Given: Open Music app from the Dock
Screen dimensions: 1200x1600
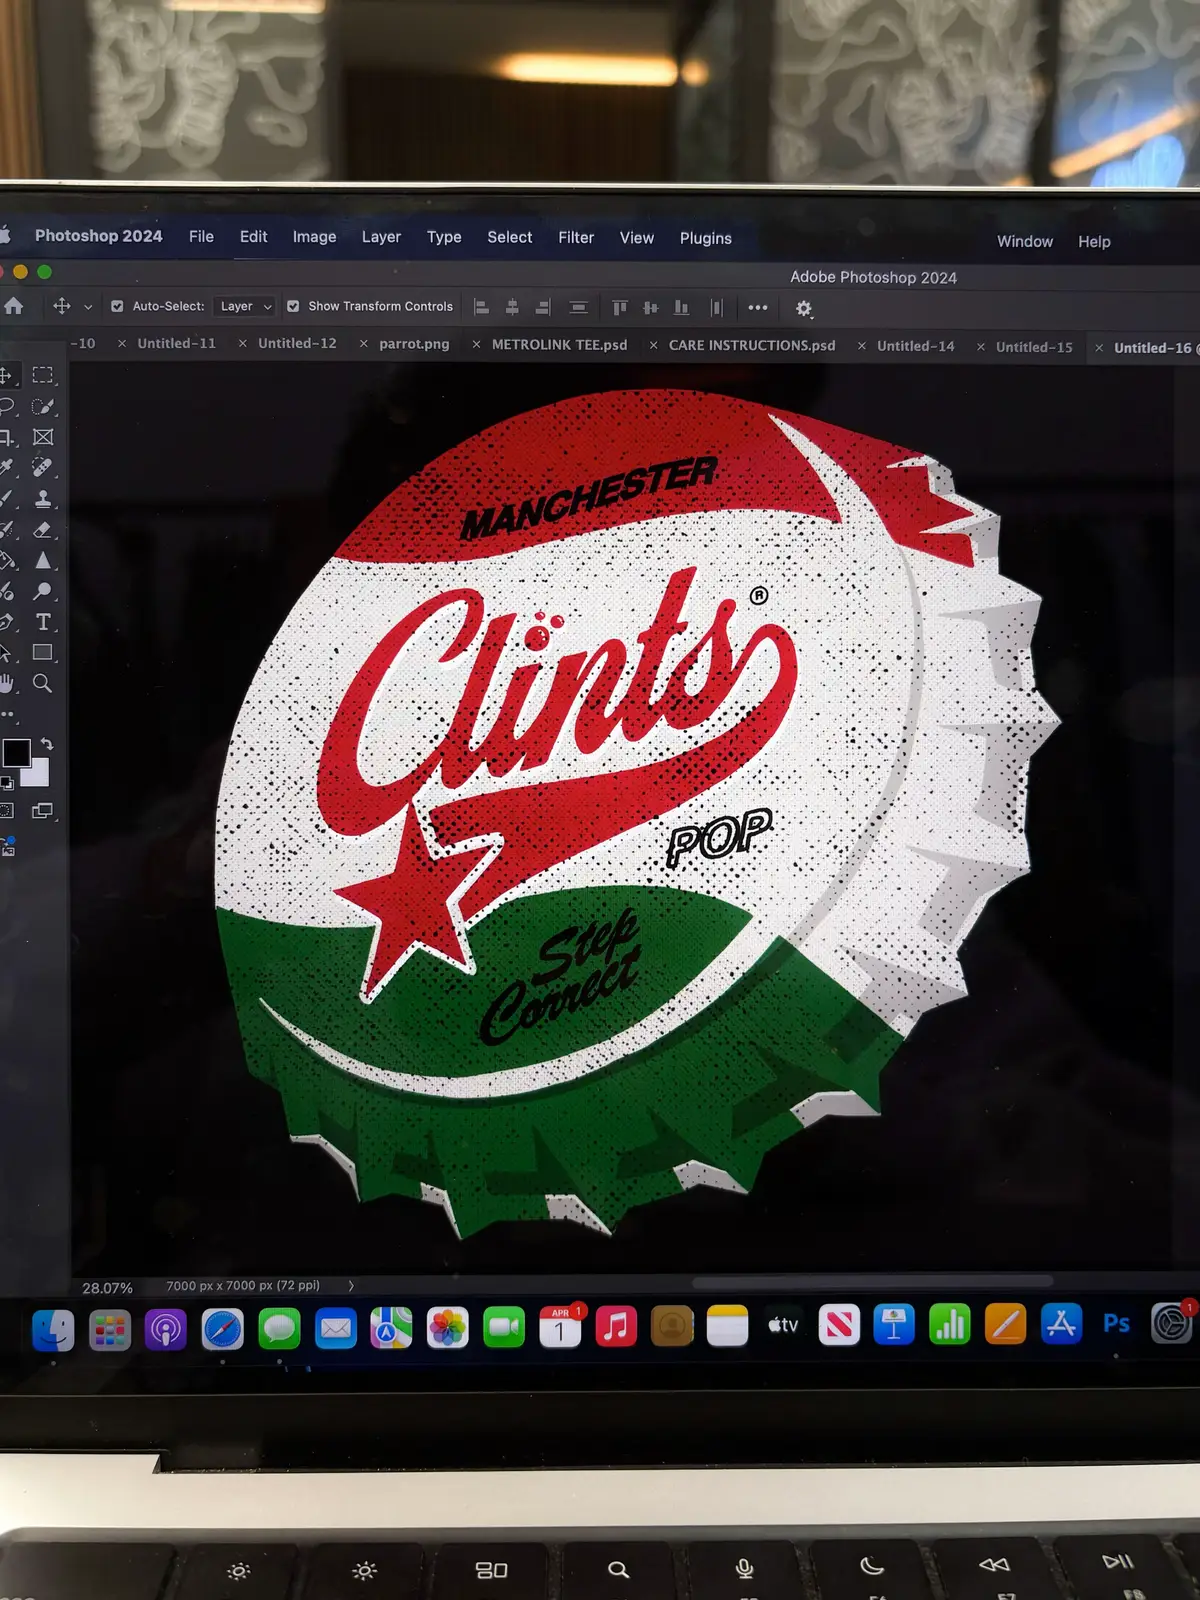Looking at the screenshot, I should (616, 1327).
